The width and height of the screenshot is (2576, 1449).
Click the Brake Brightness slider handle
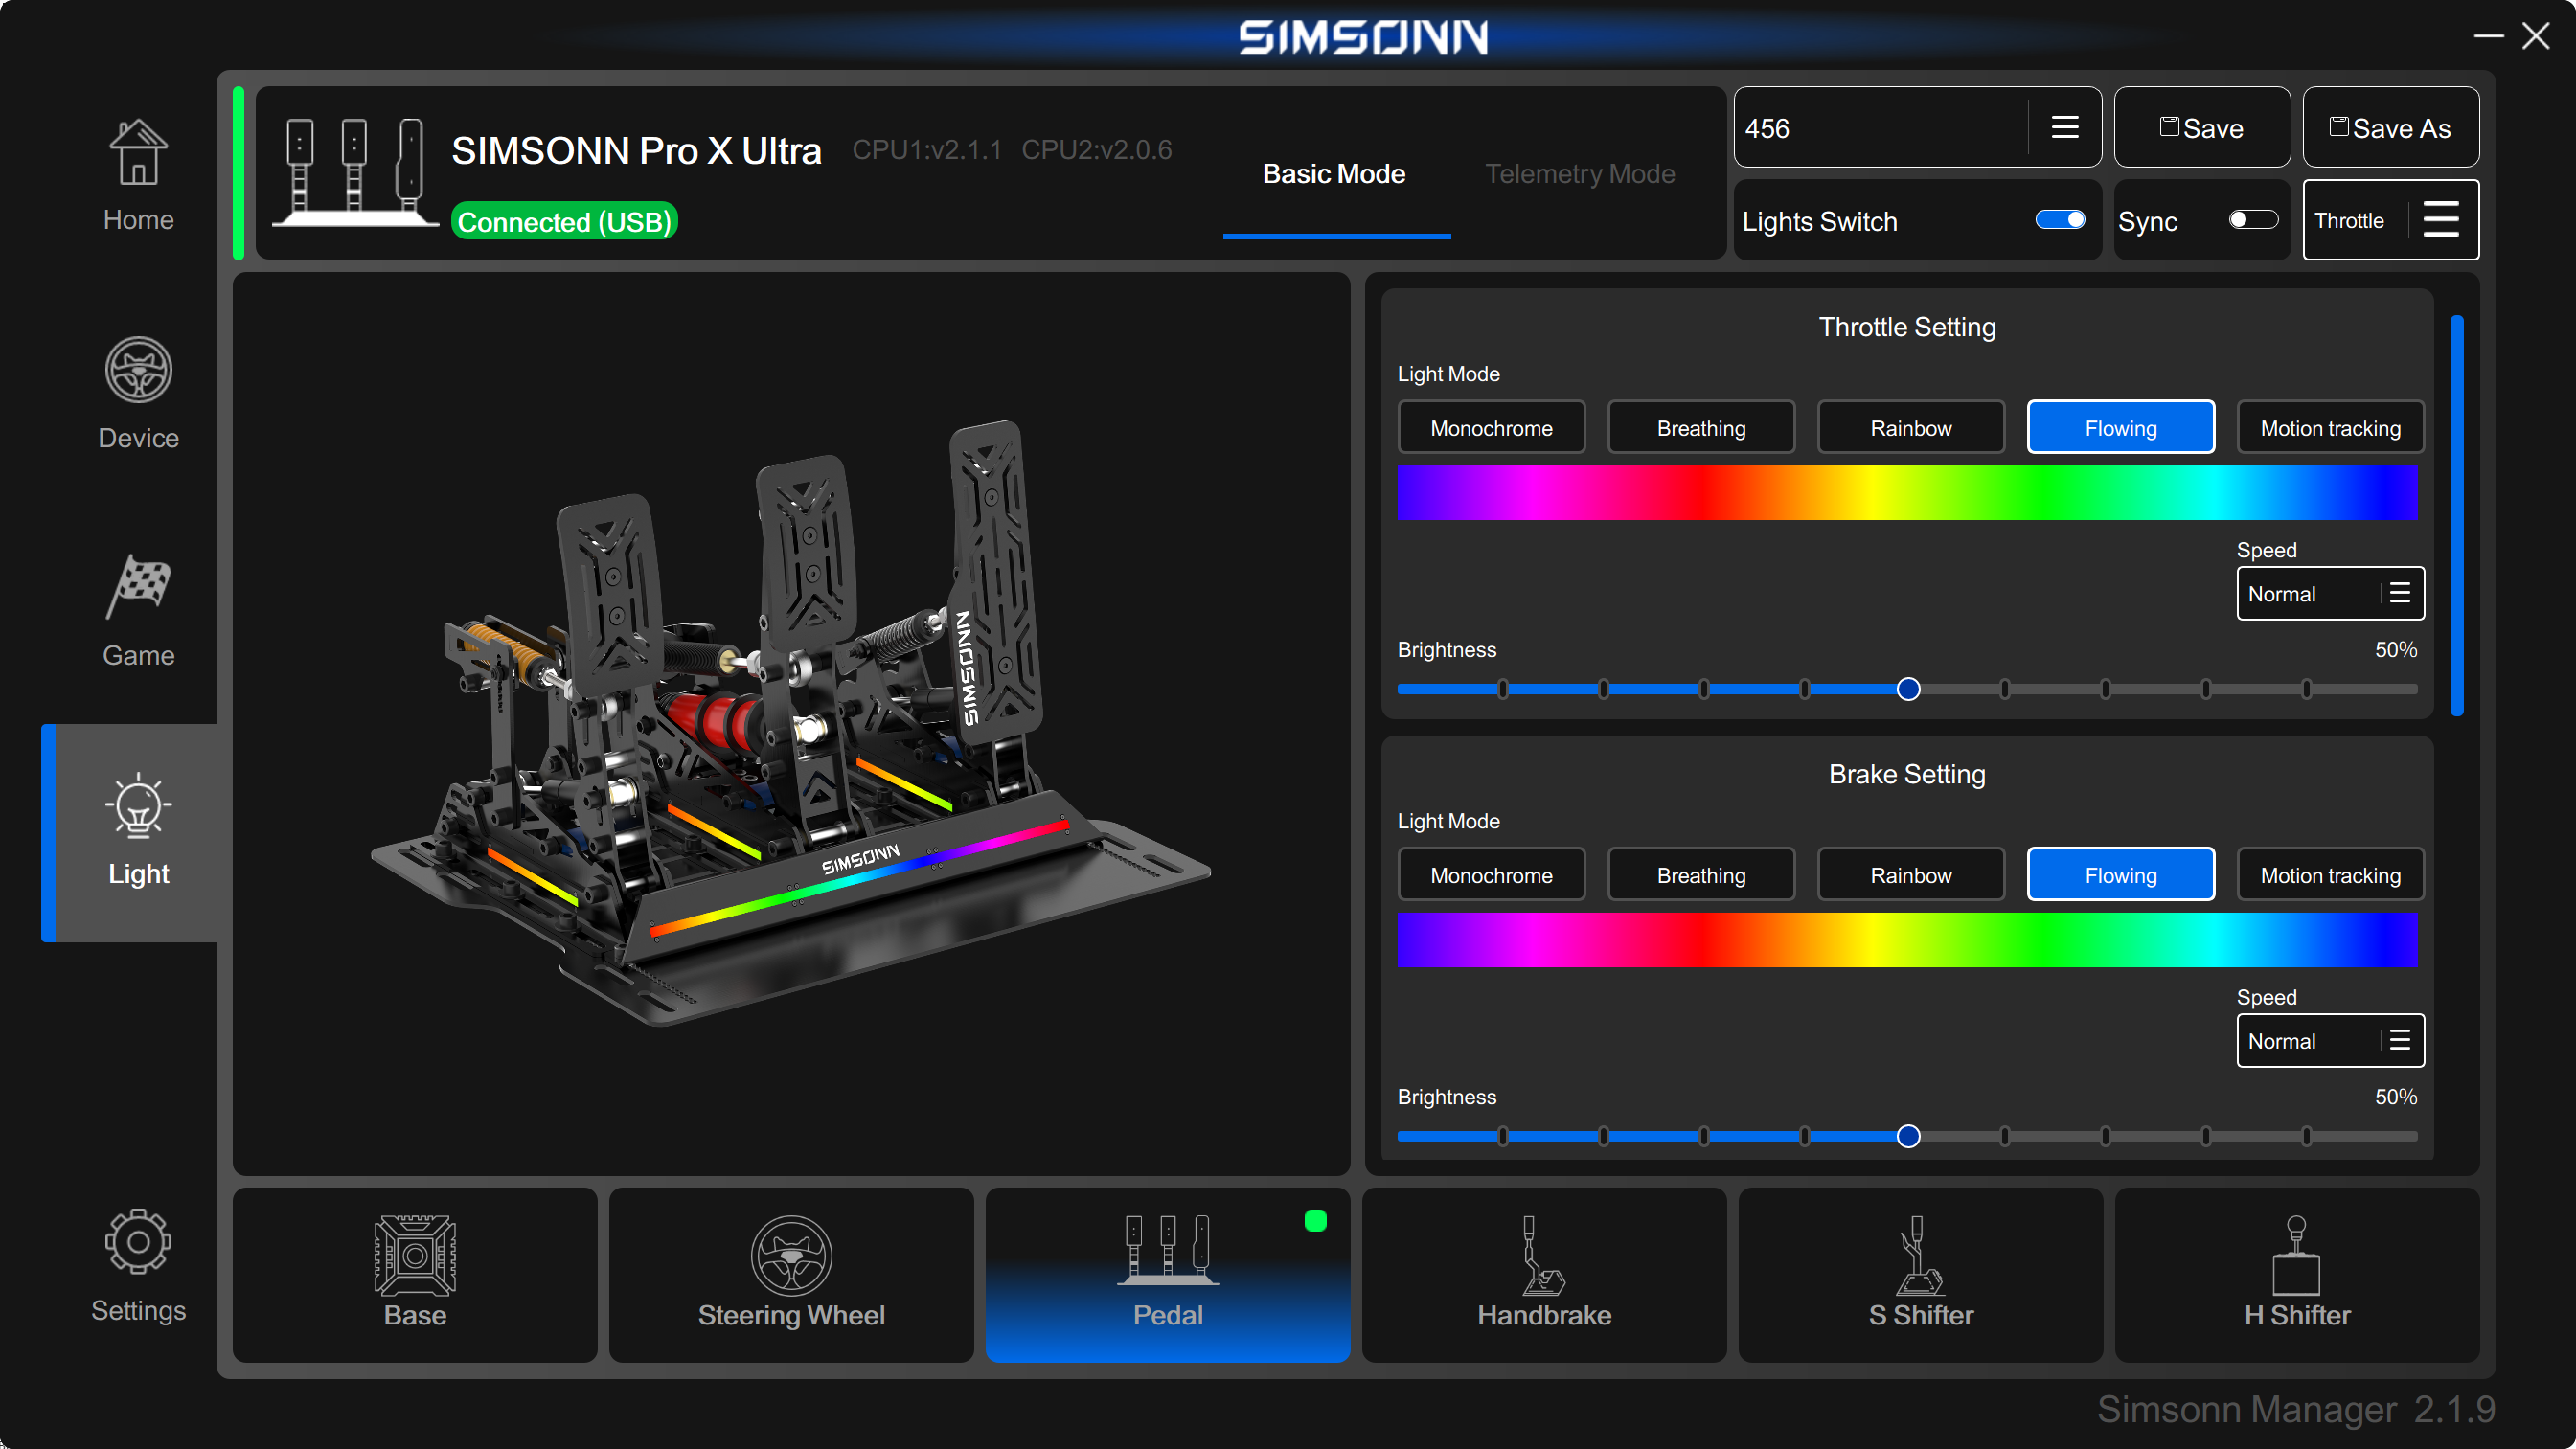(1908, 1136)
